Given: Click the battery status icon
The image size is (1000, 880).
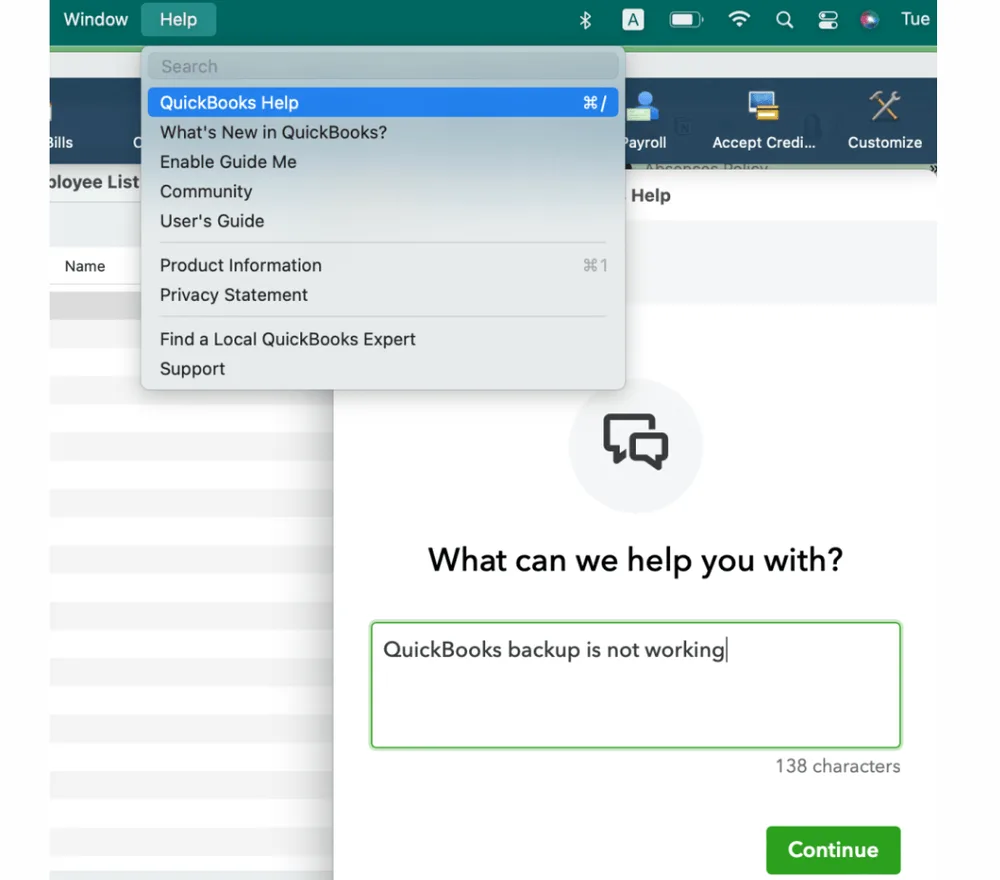Looking at the screenshot, I should tap(686, 20).
